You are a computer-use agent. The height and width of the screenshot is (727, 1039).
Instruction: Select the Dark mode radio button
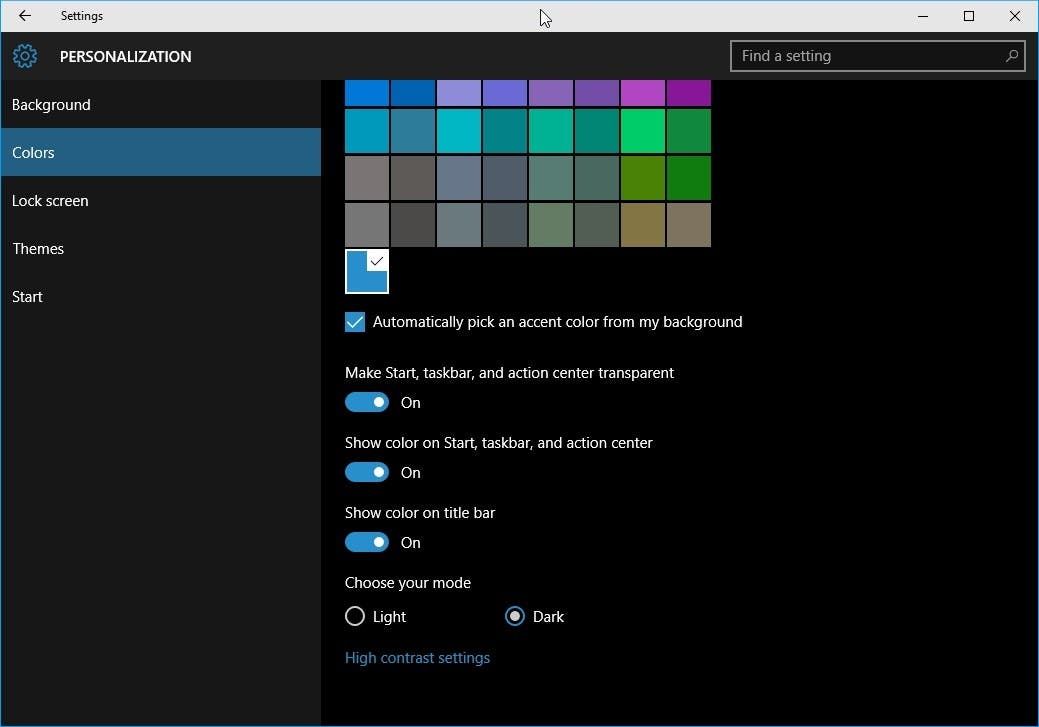[515, 616]
